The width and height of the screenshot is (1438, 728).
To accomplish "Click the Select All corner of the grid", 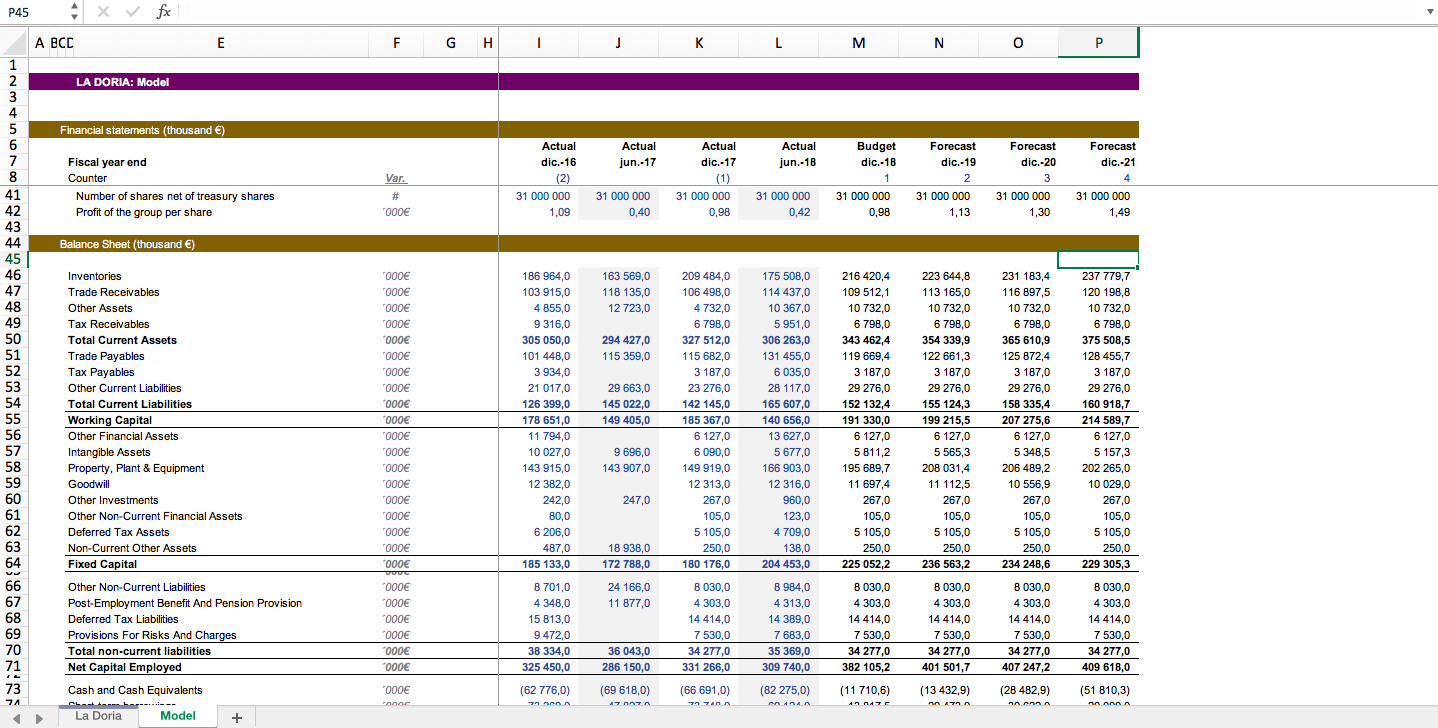I will click(x=14, y=43).
